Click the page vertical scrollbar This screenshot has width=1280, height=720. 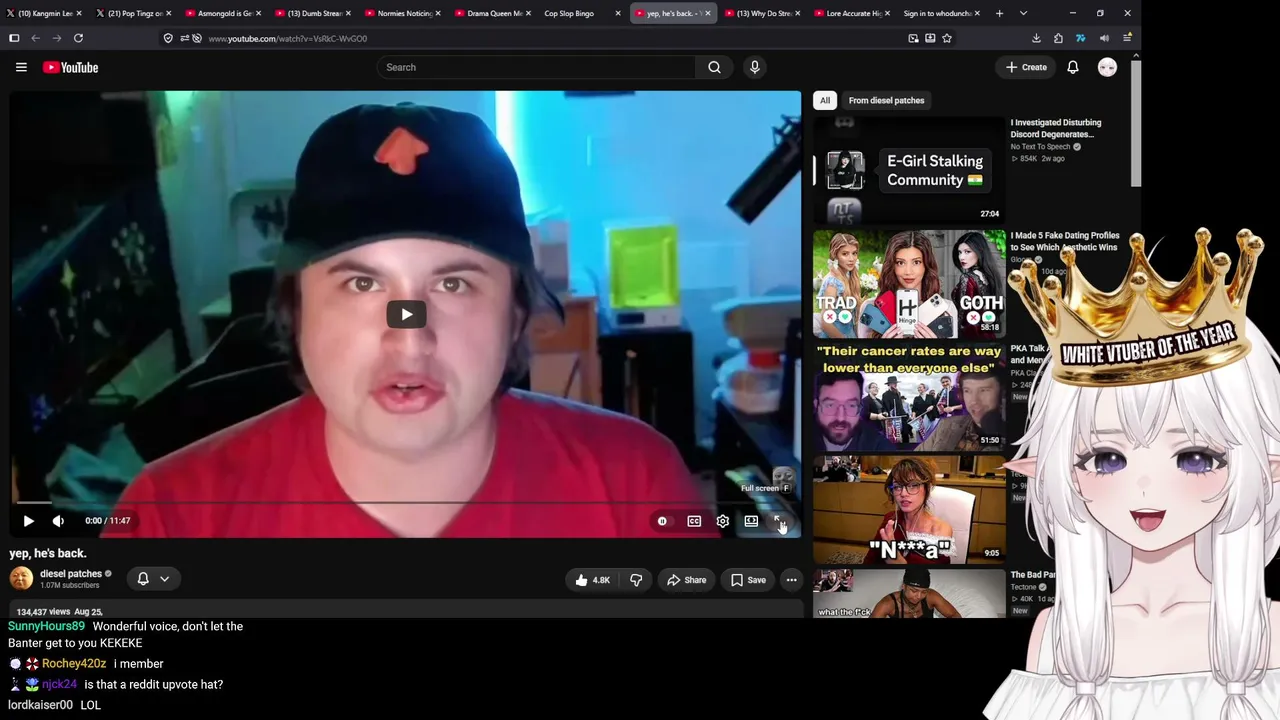click(x=1136, y=122)
